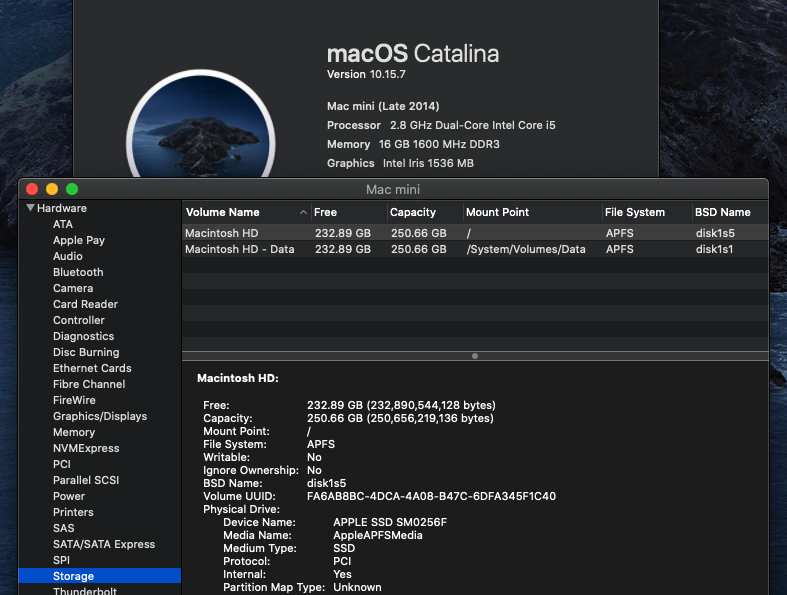Viewport: 787px width, 595px height.
Task: Select Audio in the sidebar
Action: coord(68,257)
